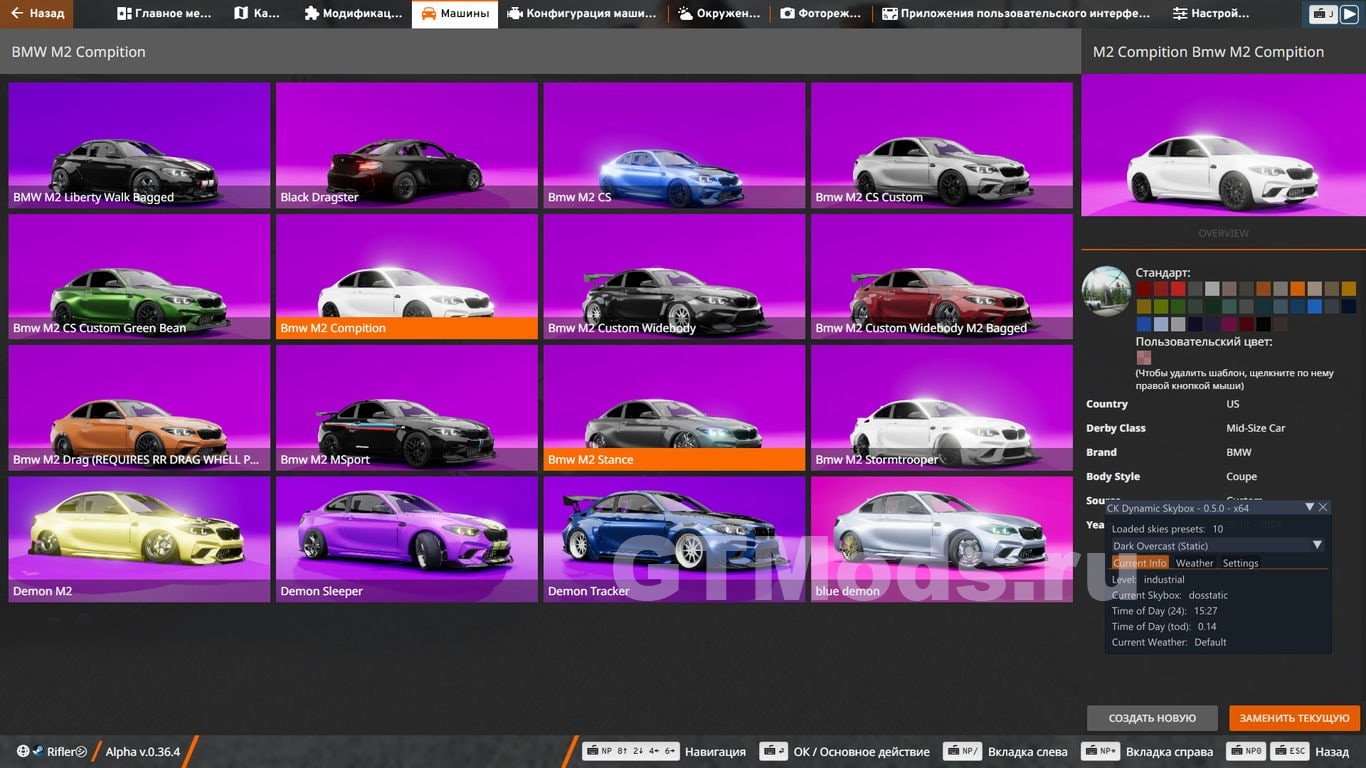Pick Bmw M2 CS Custom Green Bean
The height and width of the screenshot is (768, 1366).
(x=139, y=277)
